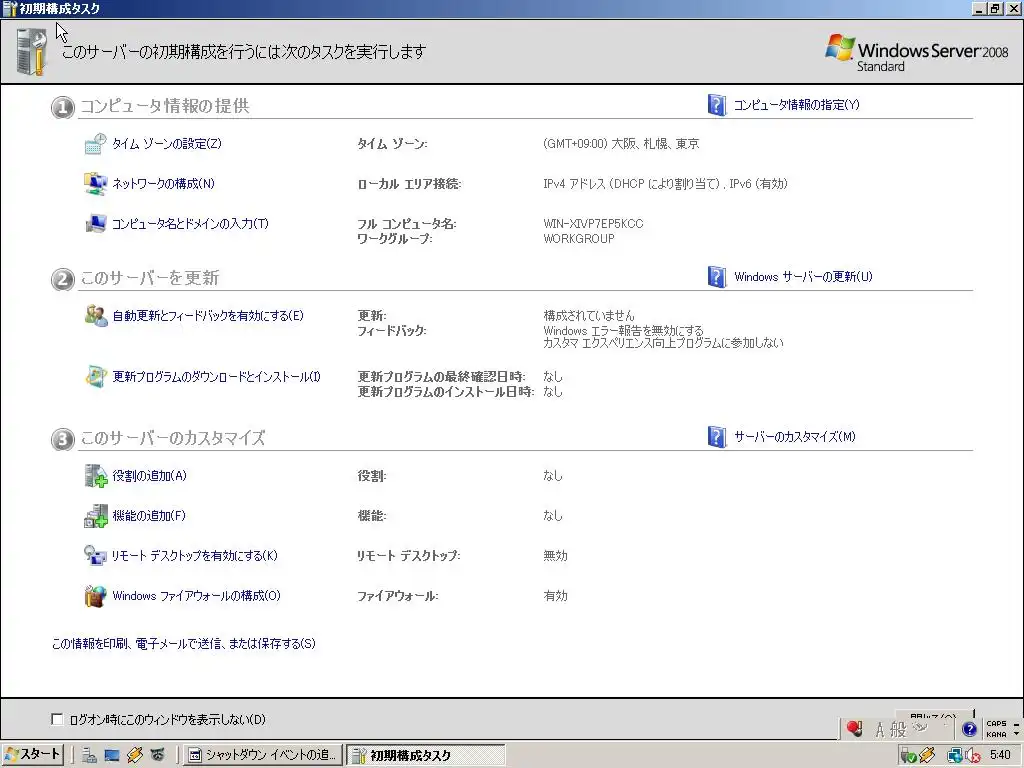Open Windows ファイアウォールの構成(O) link
This screenshot has width=1024, height=768.
pyautogui.click(x=196, y=596)
